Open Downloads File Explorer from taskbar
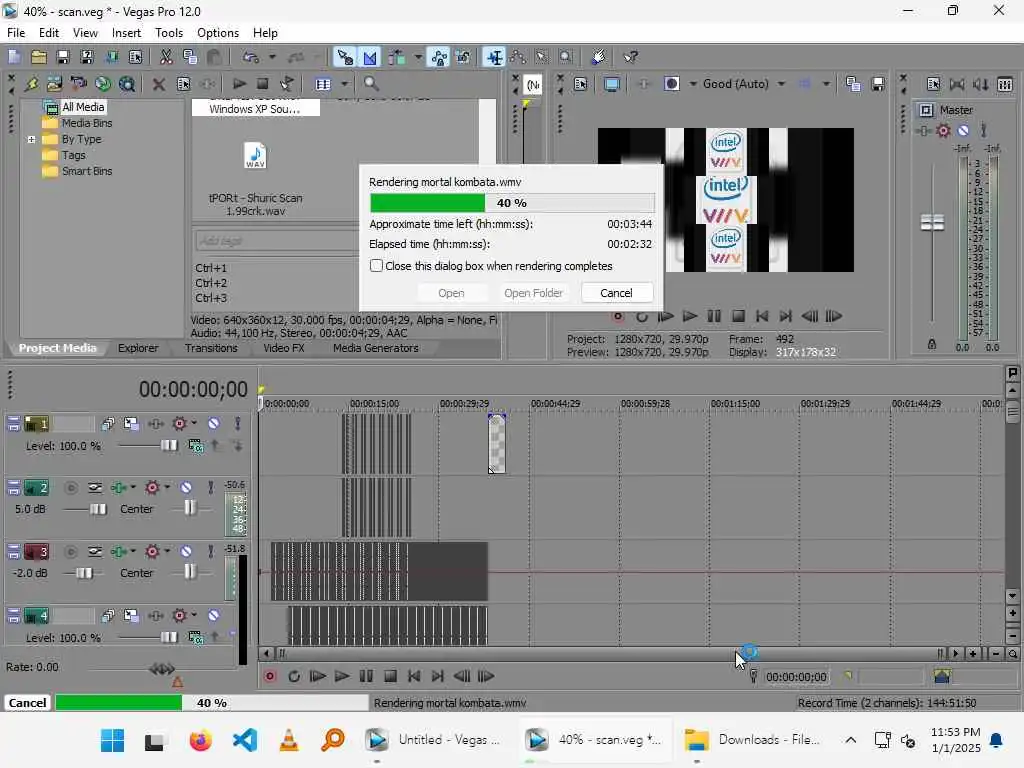Image resolution: width=1024 pixels, height=768 pixels. click(x=751, y=739)
